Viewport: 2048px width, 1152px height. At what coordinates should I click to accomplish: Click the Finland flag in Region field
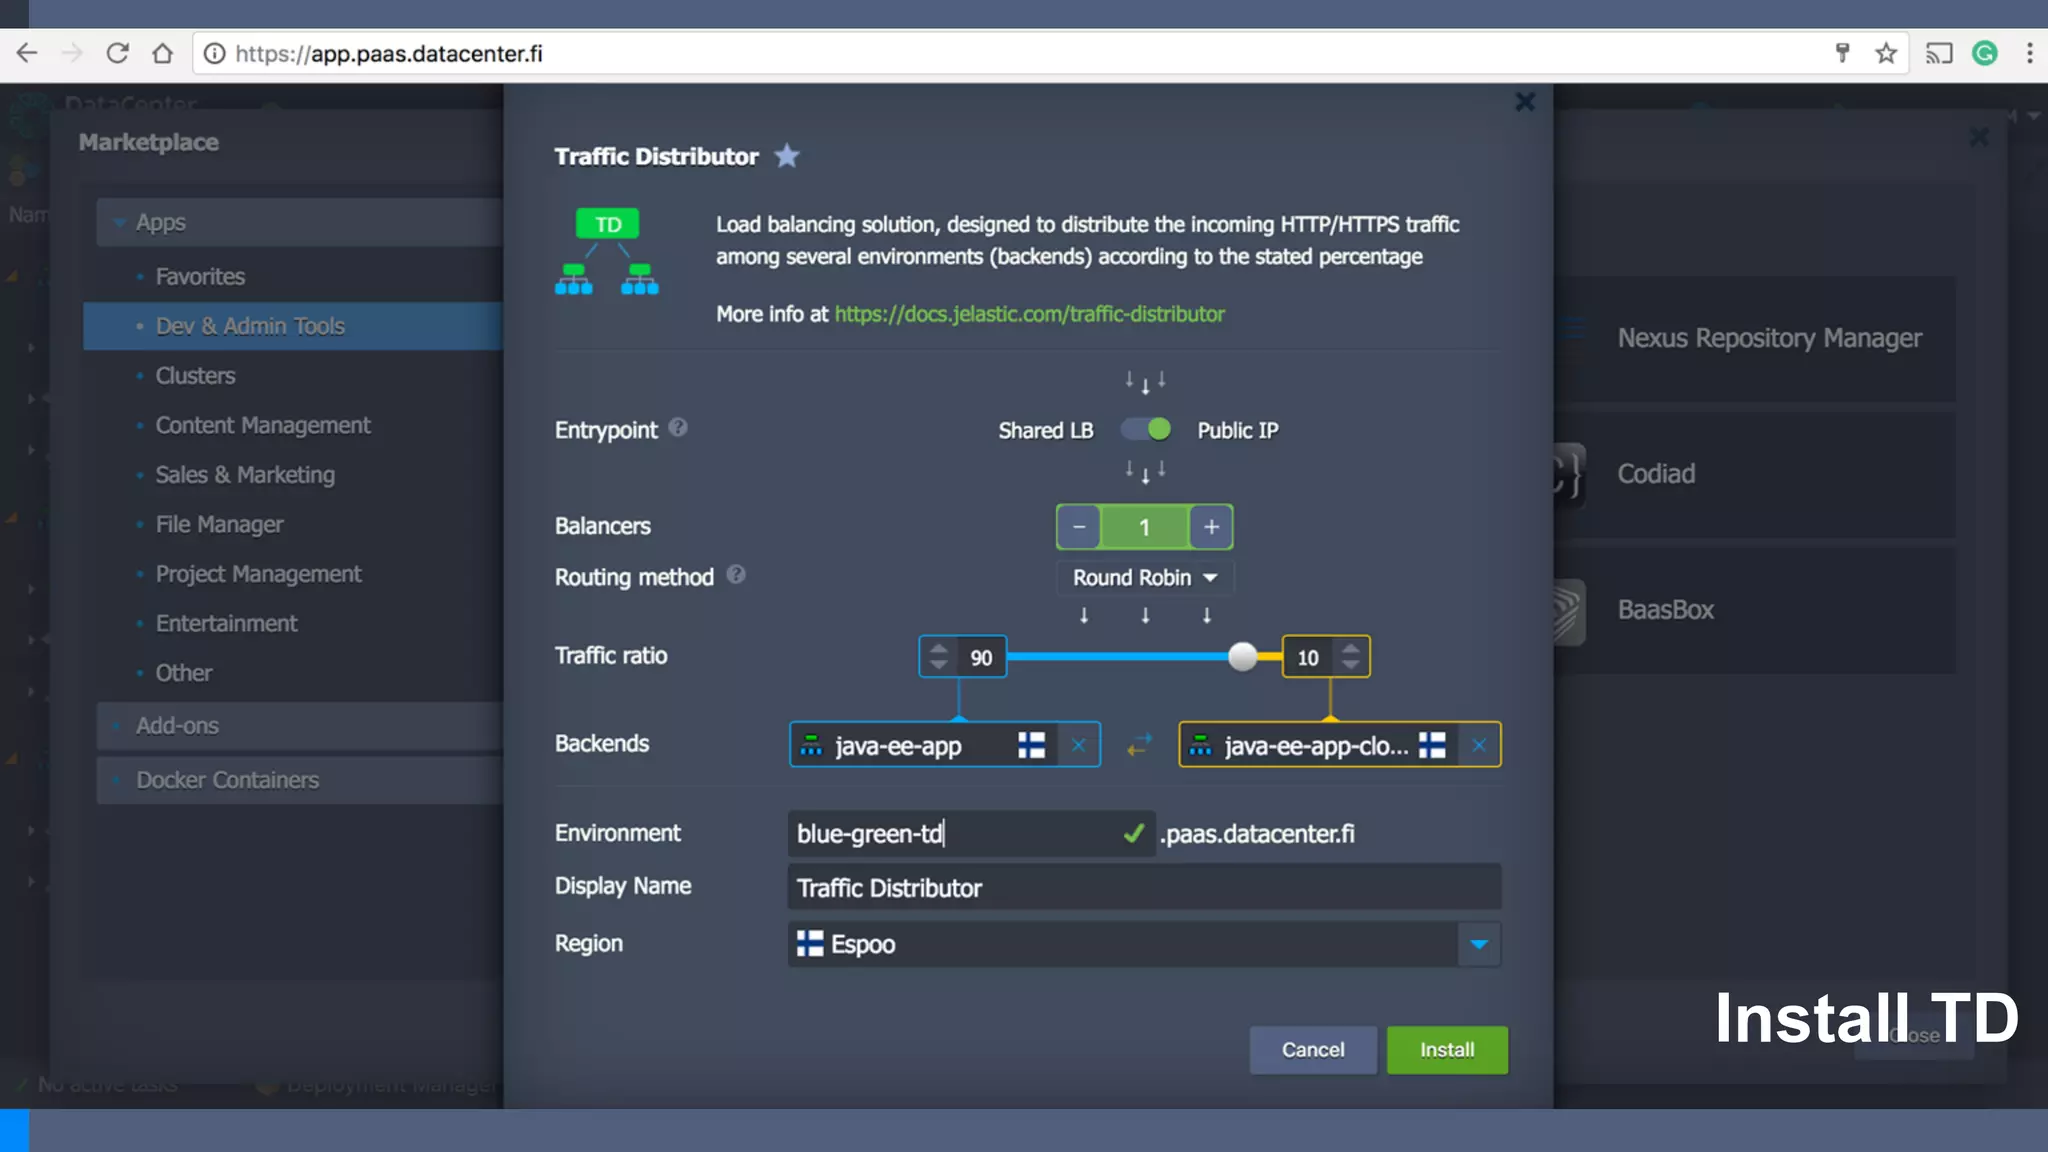point(809,943)
